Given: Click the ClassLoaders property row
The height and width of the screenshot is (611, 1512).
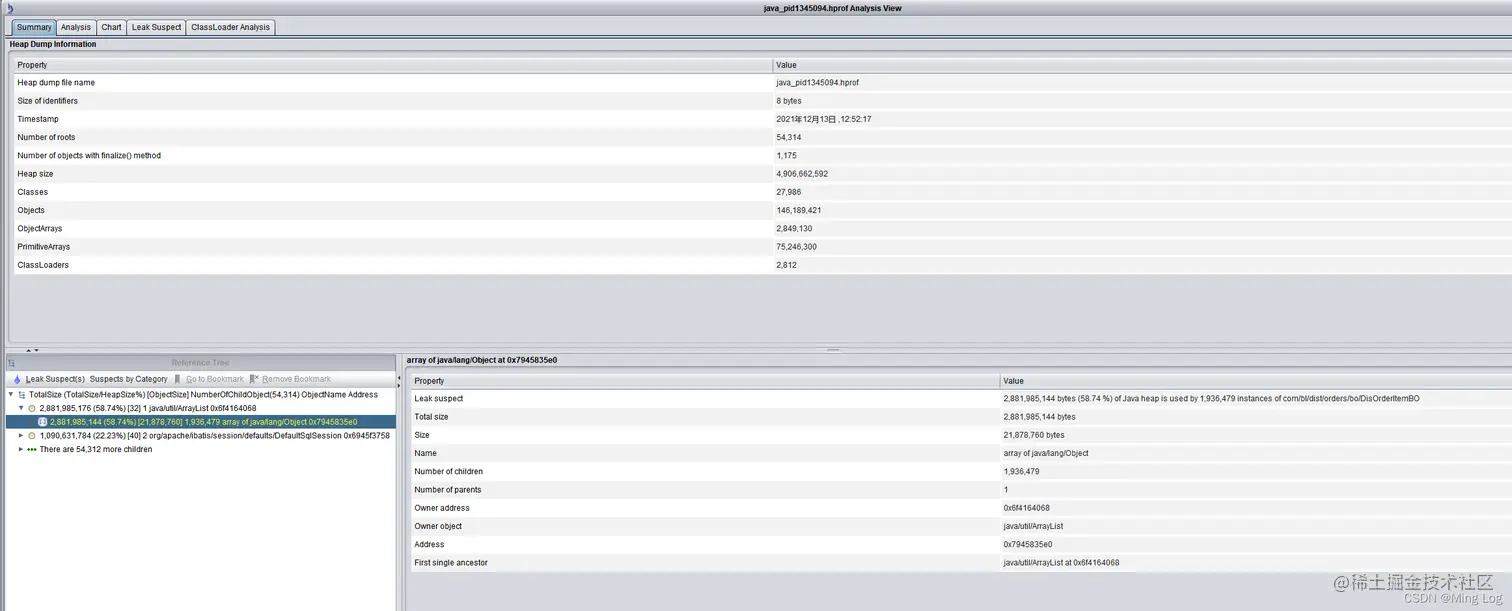Looking at the screenshot, I should (762, 265).
